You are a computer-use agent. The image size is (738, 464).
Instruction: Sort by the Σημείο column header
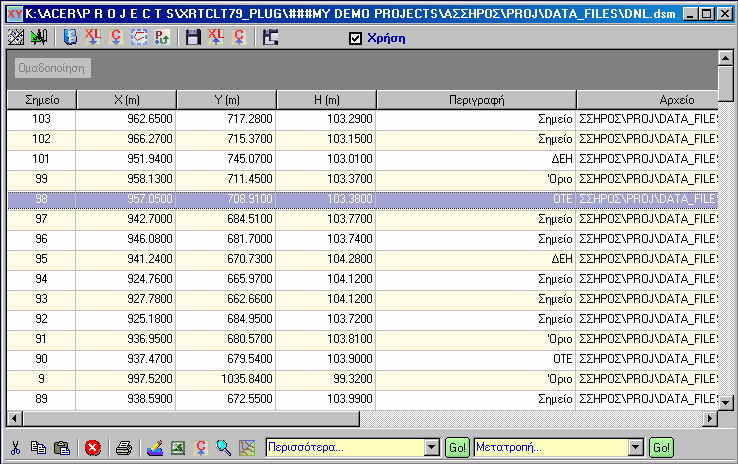[42, 100]
